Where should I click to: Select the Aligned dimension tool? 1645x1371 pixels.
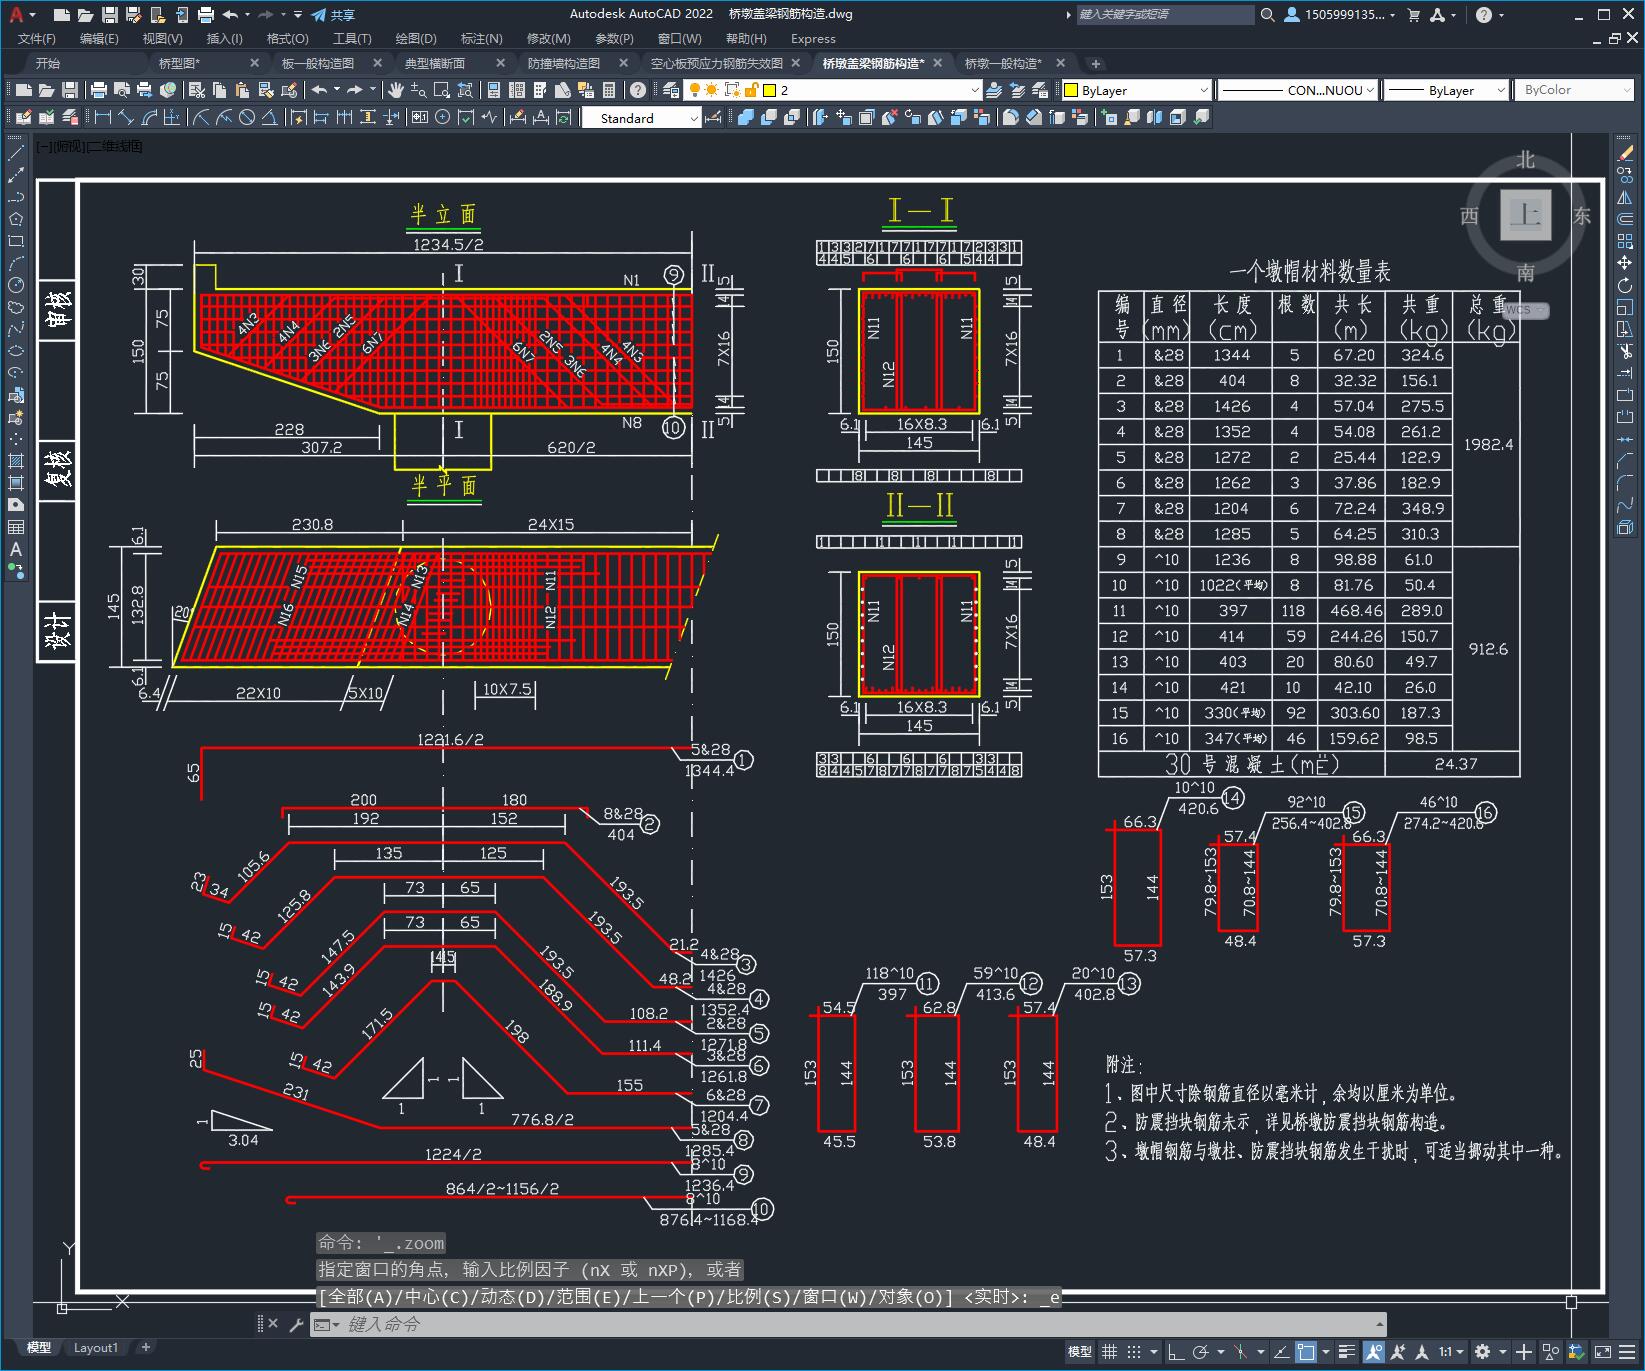pyautogui.click(x=125, y=118)
